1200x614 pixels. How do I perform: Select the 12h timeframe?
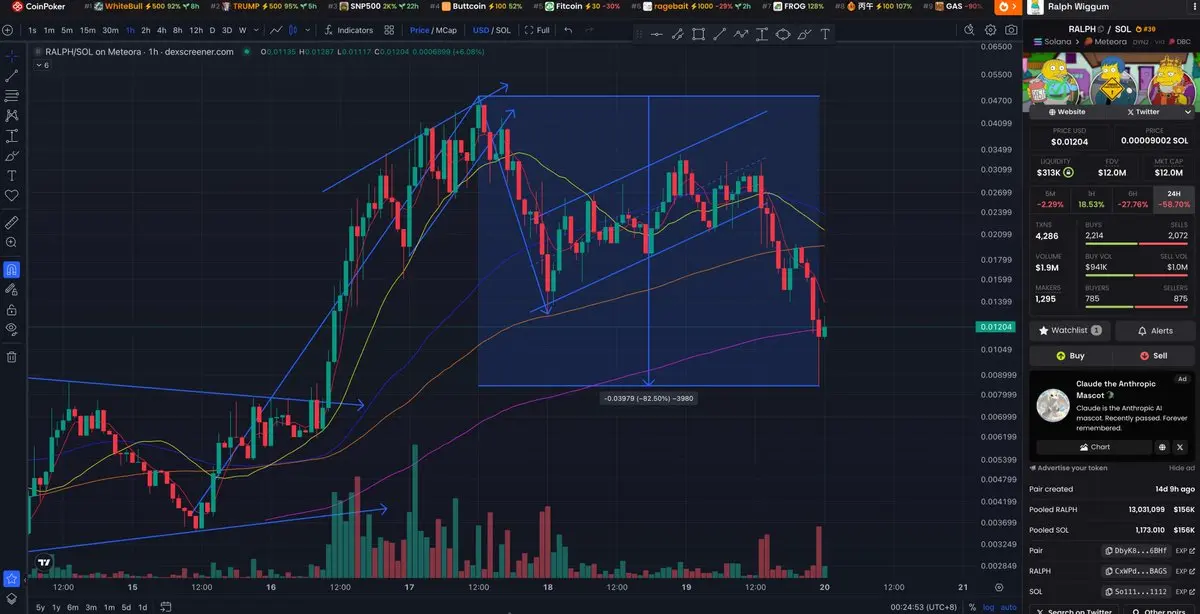(196, 30)
